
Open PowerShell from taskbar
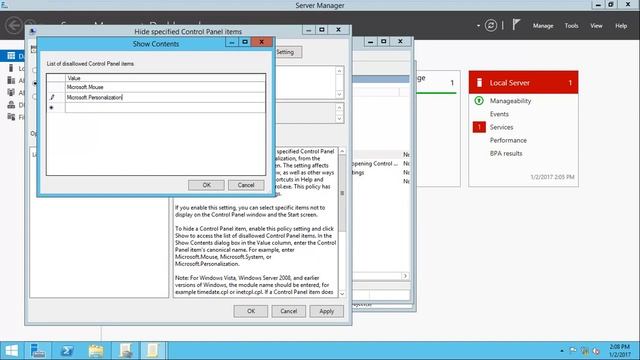67,351
